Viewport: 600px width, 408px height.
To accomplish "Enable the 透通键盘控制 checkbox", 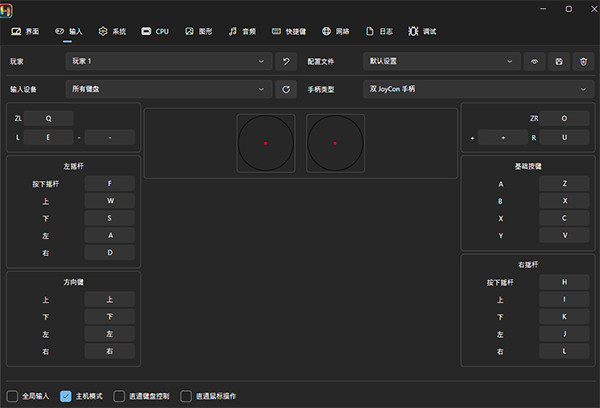I will tap(120, 396).
